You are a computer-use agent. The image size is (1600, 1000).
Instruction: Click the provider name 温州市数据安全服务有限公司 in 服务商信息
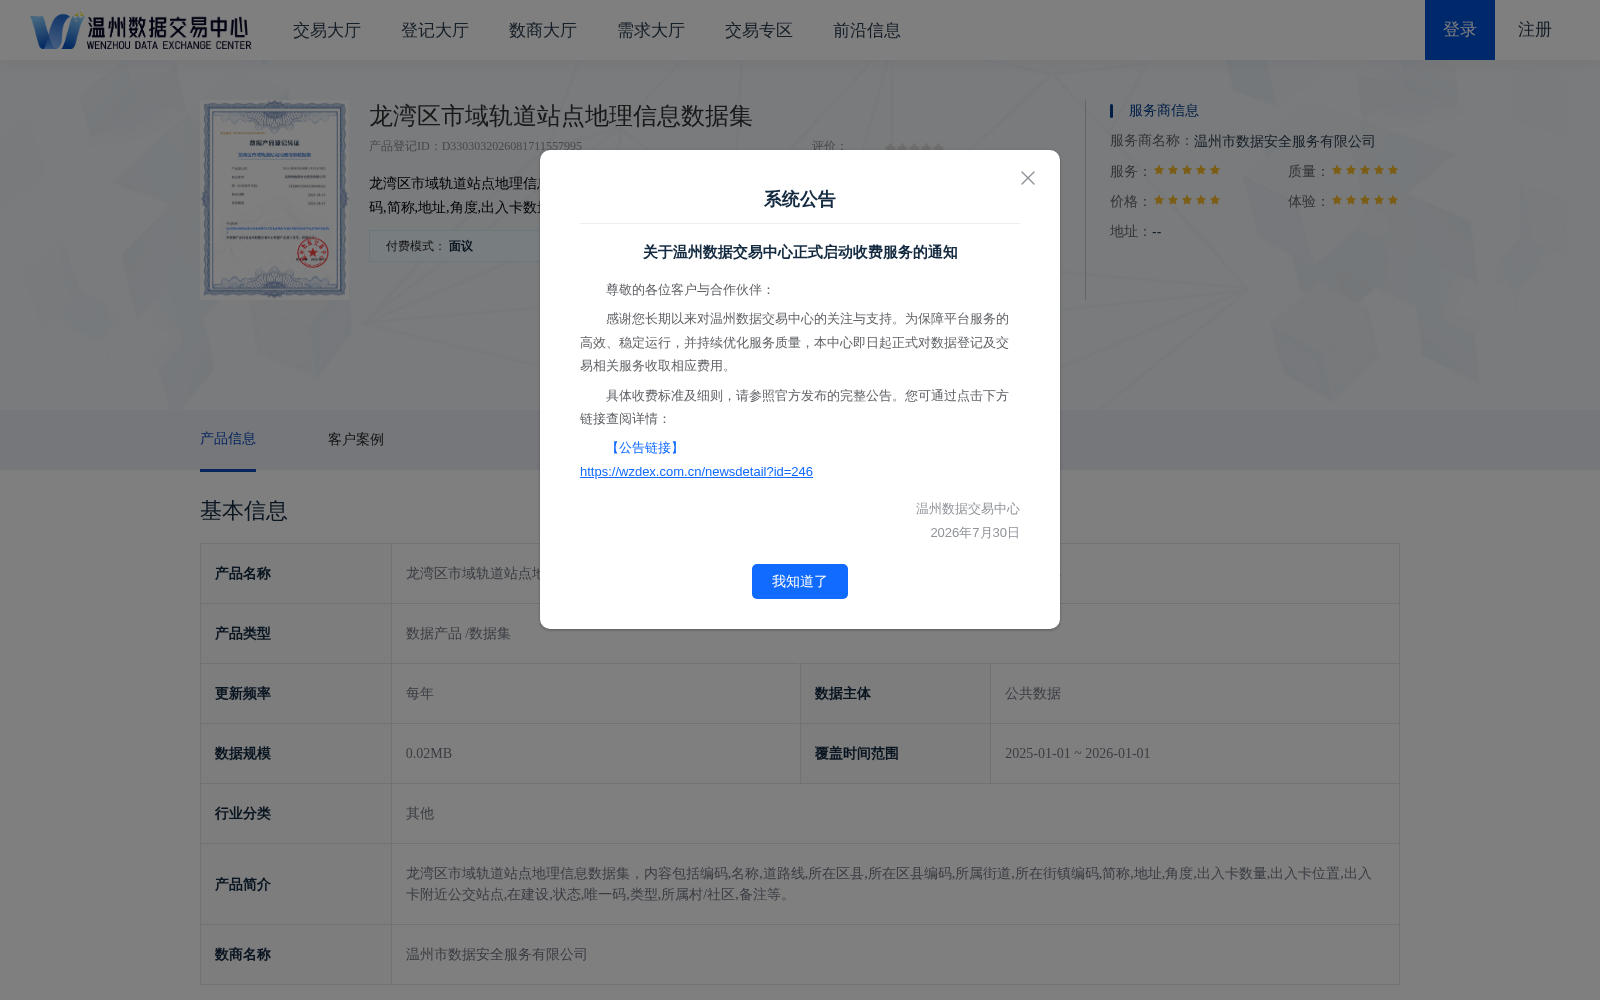click(x=1285, y=141)
